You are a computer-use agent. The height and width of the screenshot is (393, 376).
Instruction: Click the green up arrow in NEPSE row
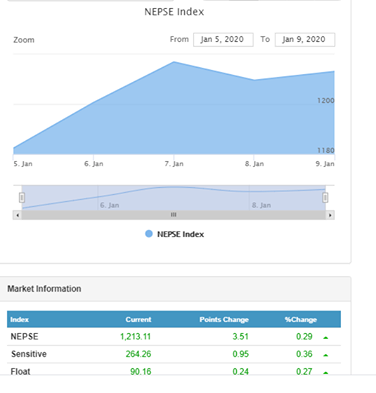326,338
